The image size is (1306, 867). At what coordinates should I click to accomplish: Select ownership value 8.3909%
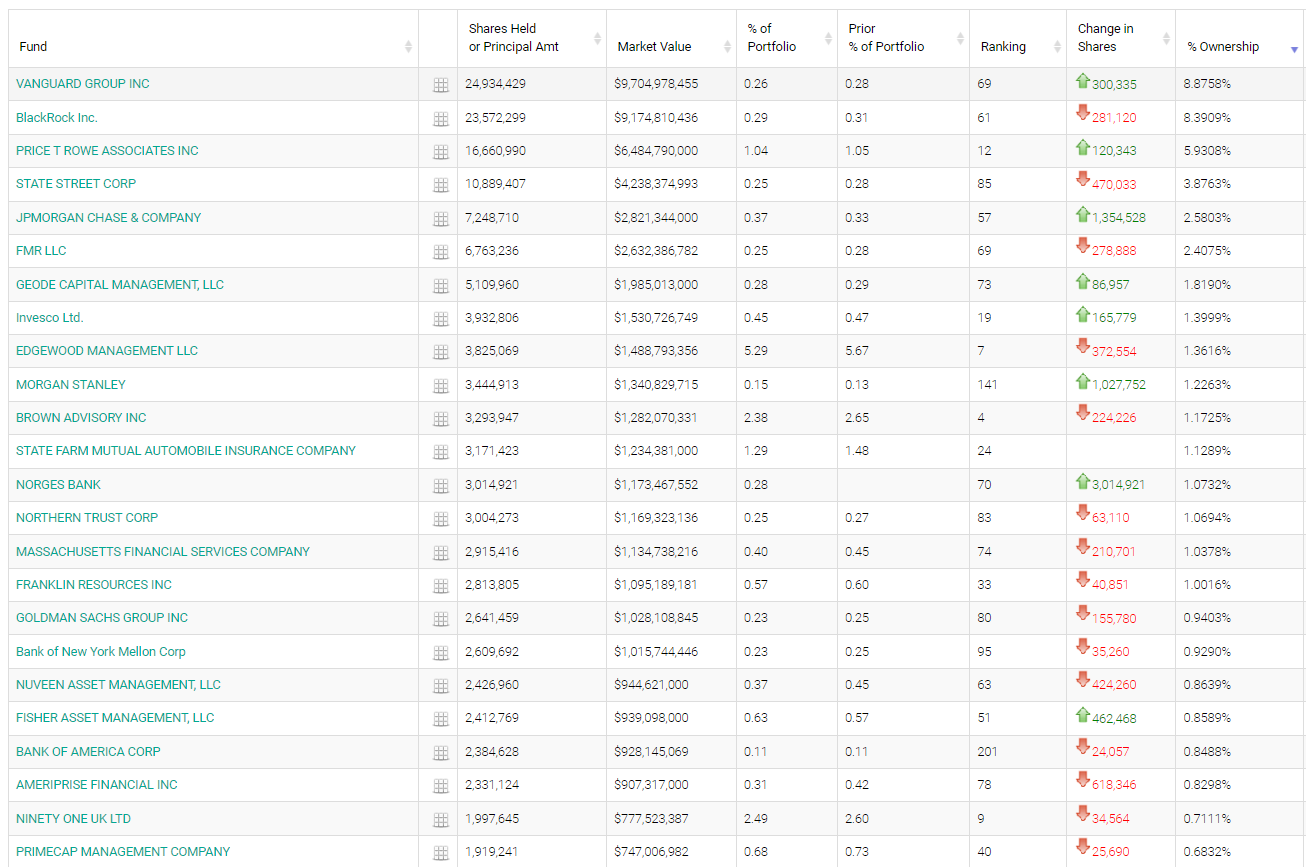click(x=1207, y=118)
